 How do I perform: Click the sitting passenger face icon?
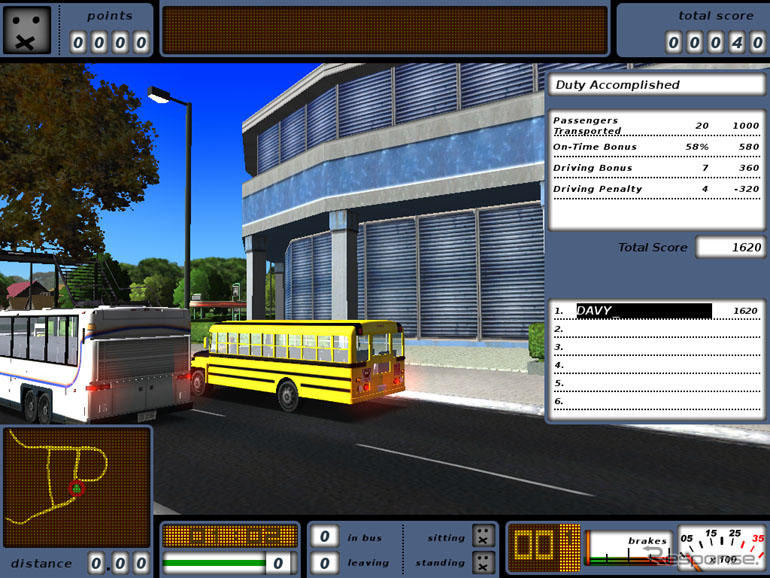tap(483, 536)
